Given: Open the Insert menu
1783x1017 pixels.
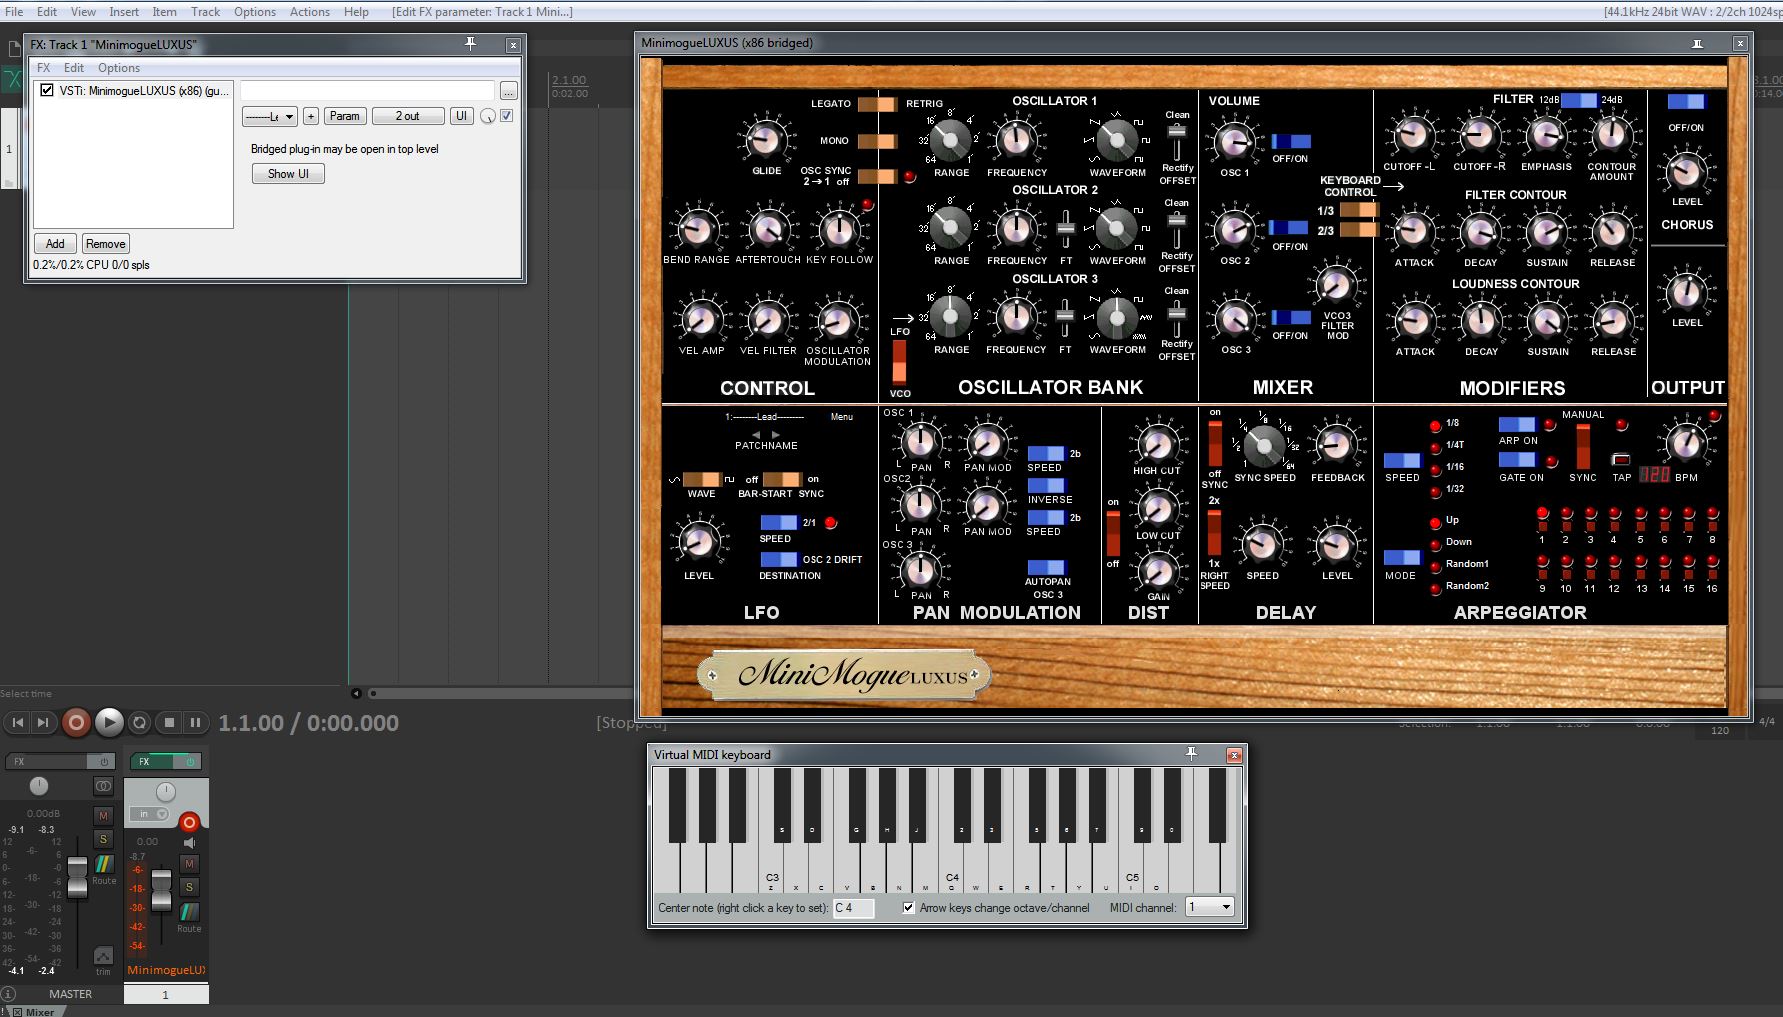Looking at the screenshot, I should click(124, 12).
